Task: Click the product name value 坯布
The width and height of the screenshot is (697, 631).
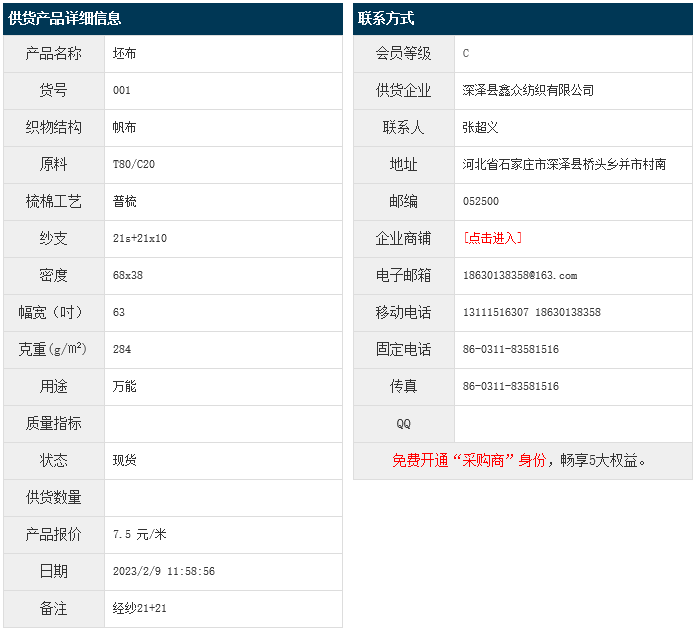Action: point(125,53)
